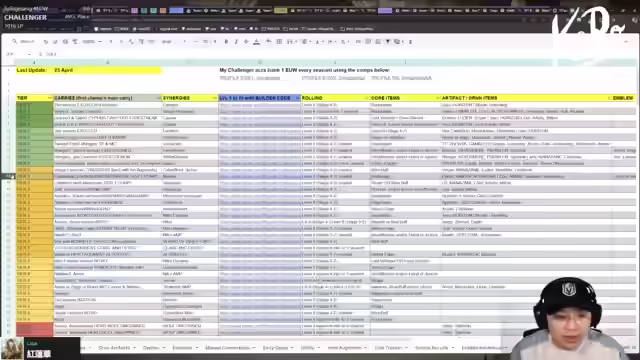The height and width of the screenshot is (360, 640).
Task: Click the cell name box
Action: click(x=18, y=54)
